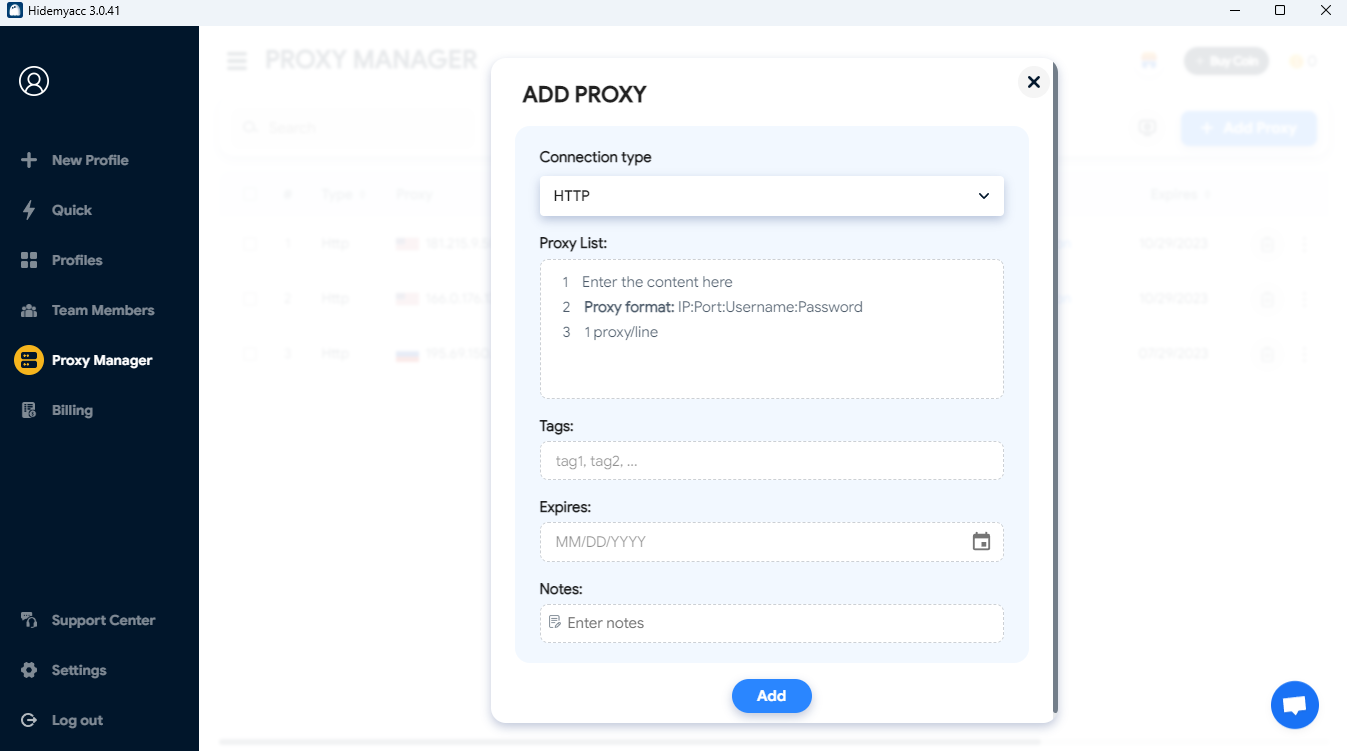Open the Billing section
The height and width of the screenshot is (751, 1347).
click(x=72, y=410)
